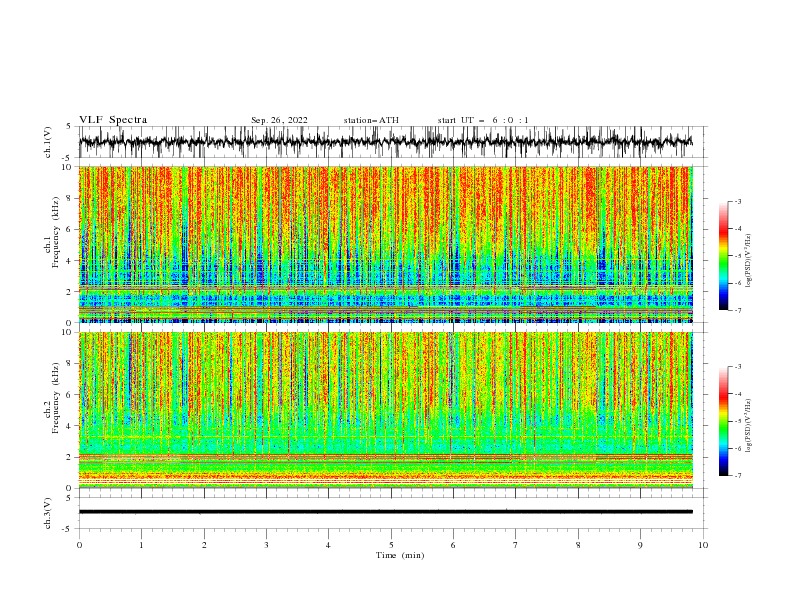Image resolution: width=792 pixels, height=612 pixels.
Task: Click the "ch.3(V)" axis label
Action: 48,513
